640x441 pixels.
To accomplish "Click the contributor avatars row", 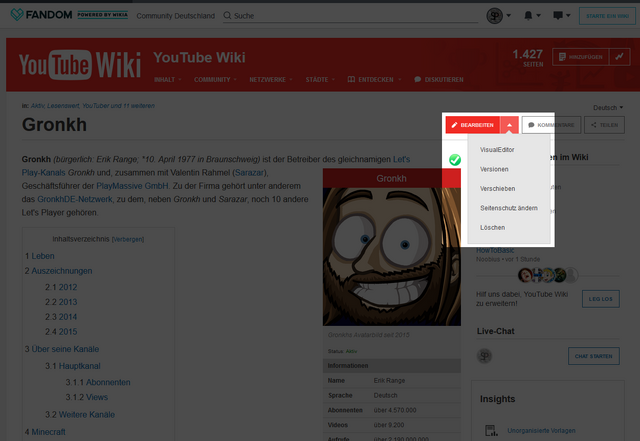I will tap(548, 275).
